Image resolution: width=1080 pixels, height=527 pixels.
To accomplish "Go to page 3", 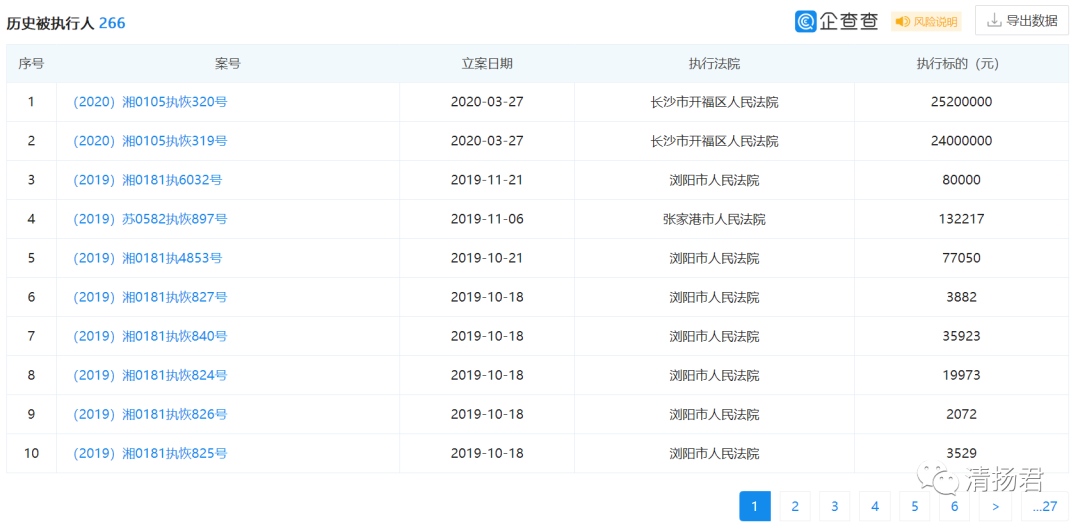I will tap(835, 506).
